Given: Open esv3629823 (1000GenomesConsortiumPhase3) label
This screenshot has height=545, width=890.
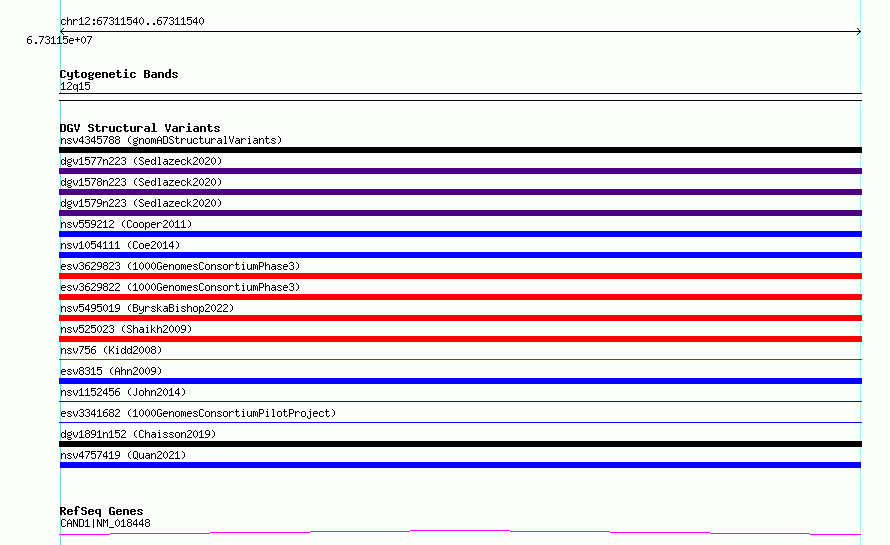Looking at the screenshot, I should (x=180, y=266).
